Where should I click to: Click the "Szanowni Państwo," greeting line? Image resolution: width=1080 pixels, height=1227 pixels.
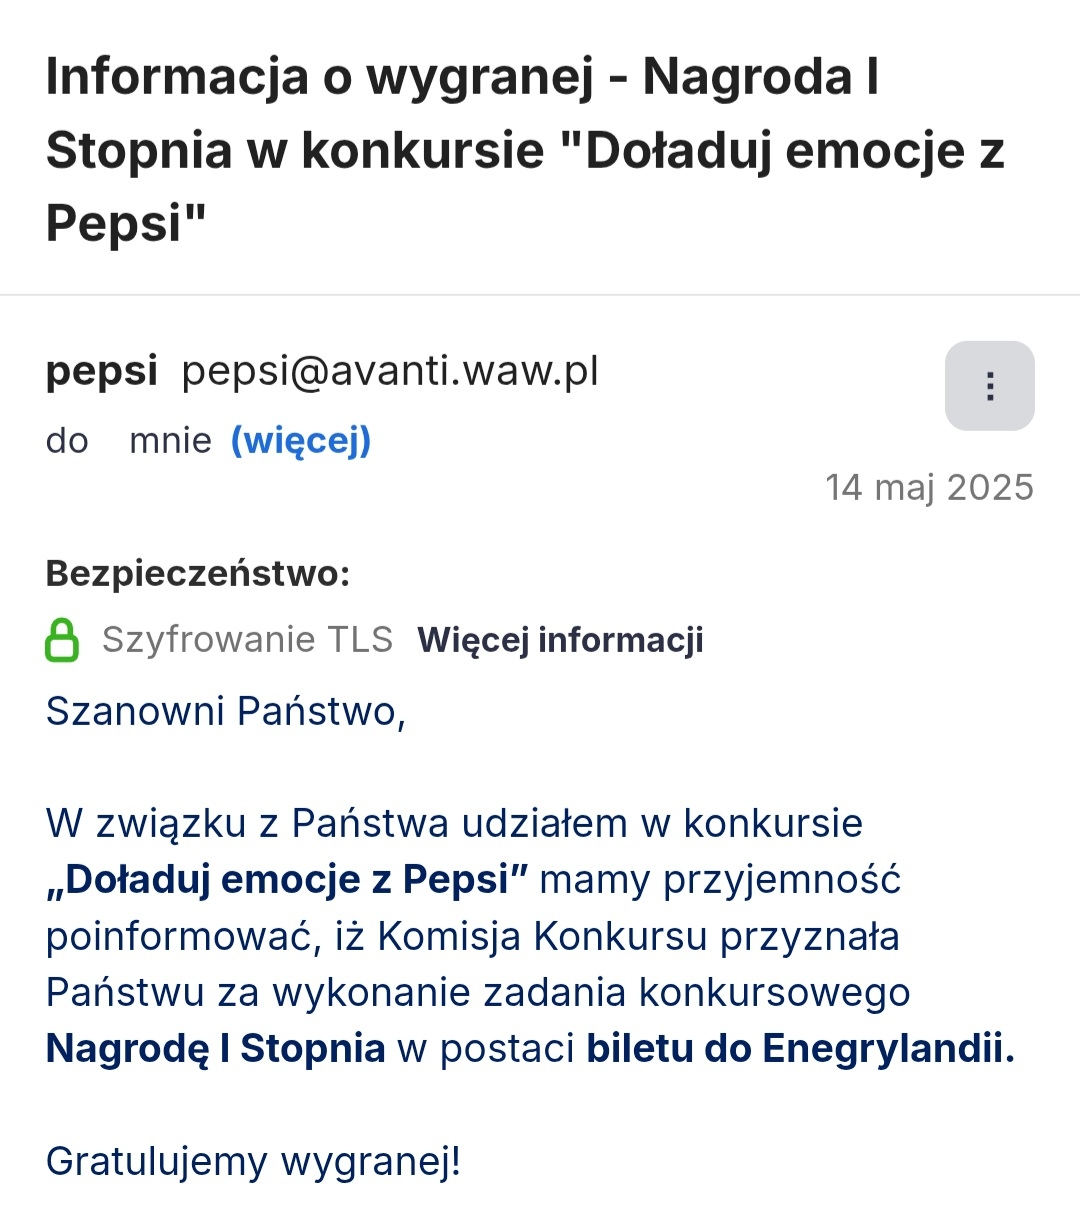click(226, 712)
